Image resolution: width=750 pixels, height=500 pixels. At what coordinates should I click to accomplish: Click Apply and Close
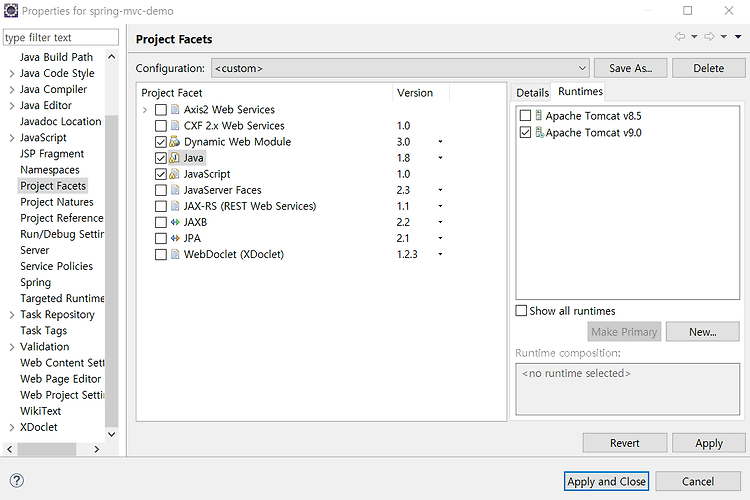click(x=606, y=481)
